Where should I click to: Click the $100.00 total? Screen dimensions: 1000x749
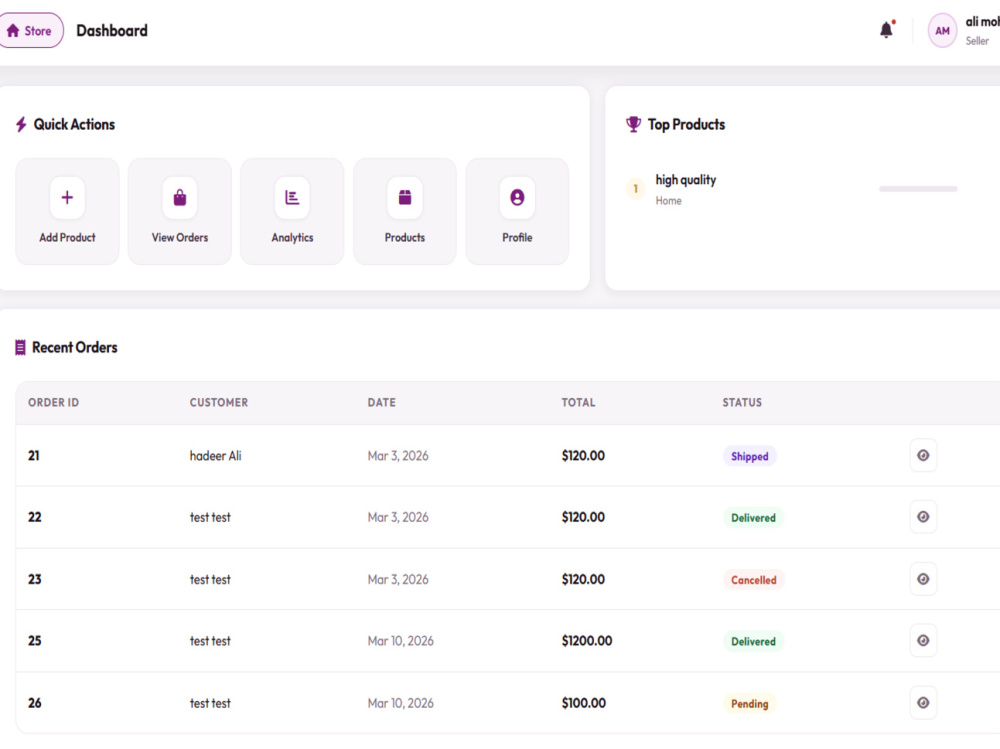pos(584,703)
